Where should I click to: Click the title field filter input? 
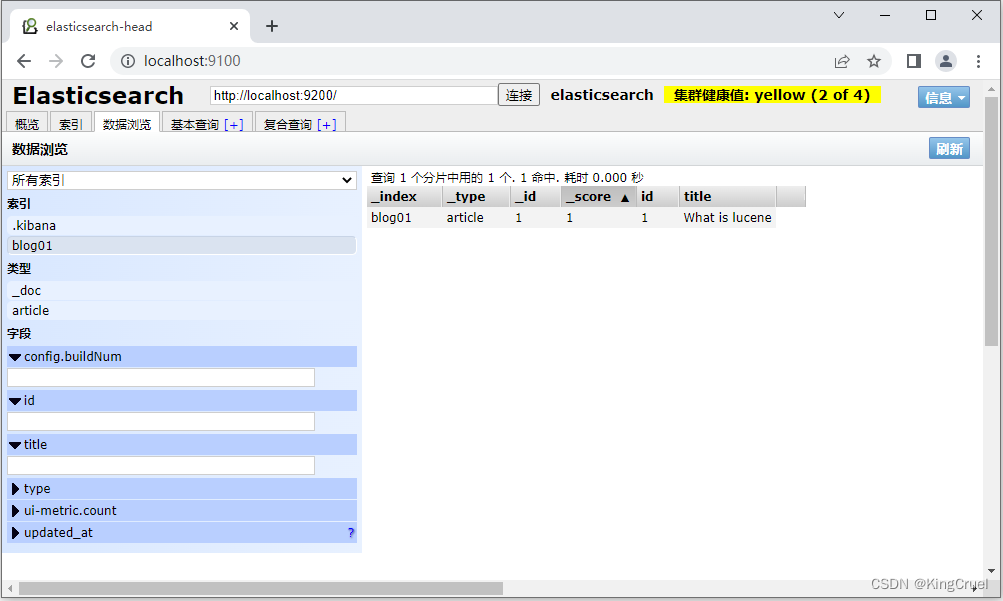point(161,465)
